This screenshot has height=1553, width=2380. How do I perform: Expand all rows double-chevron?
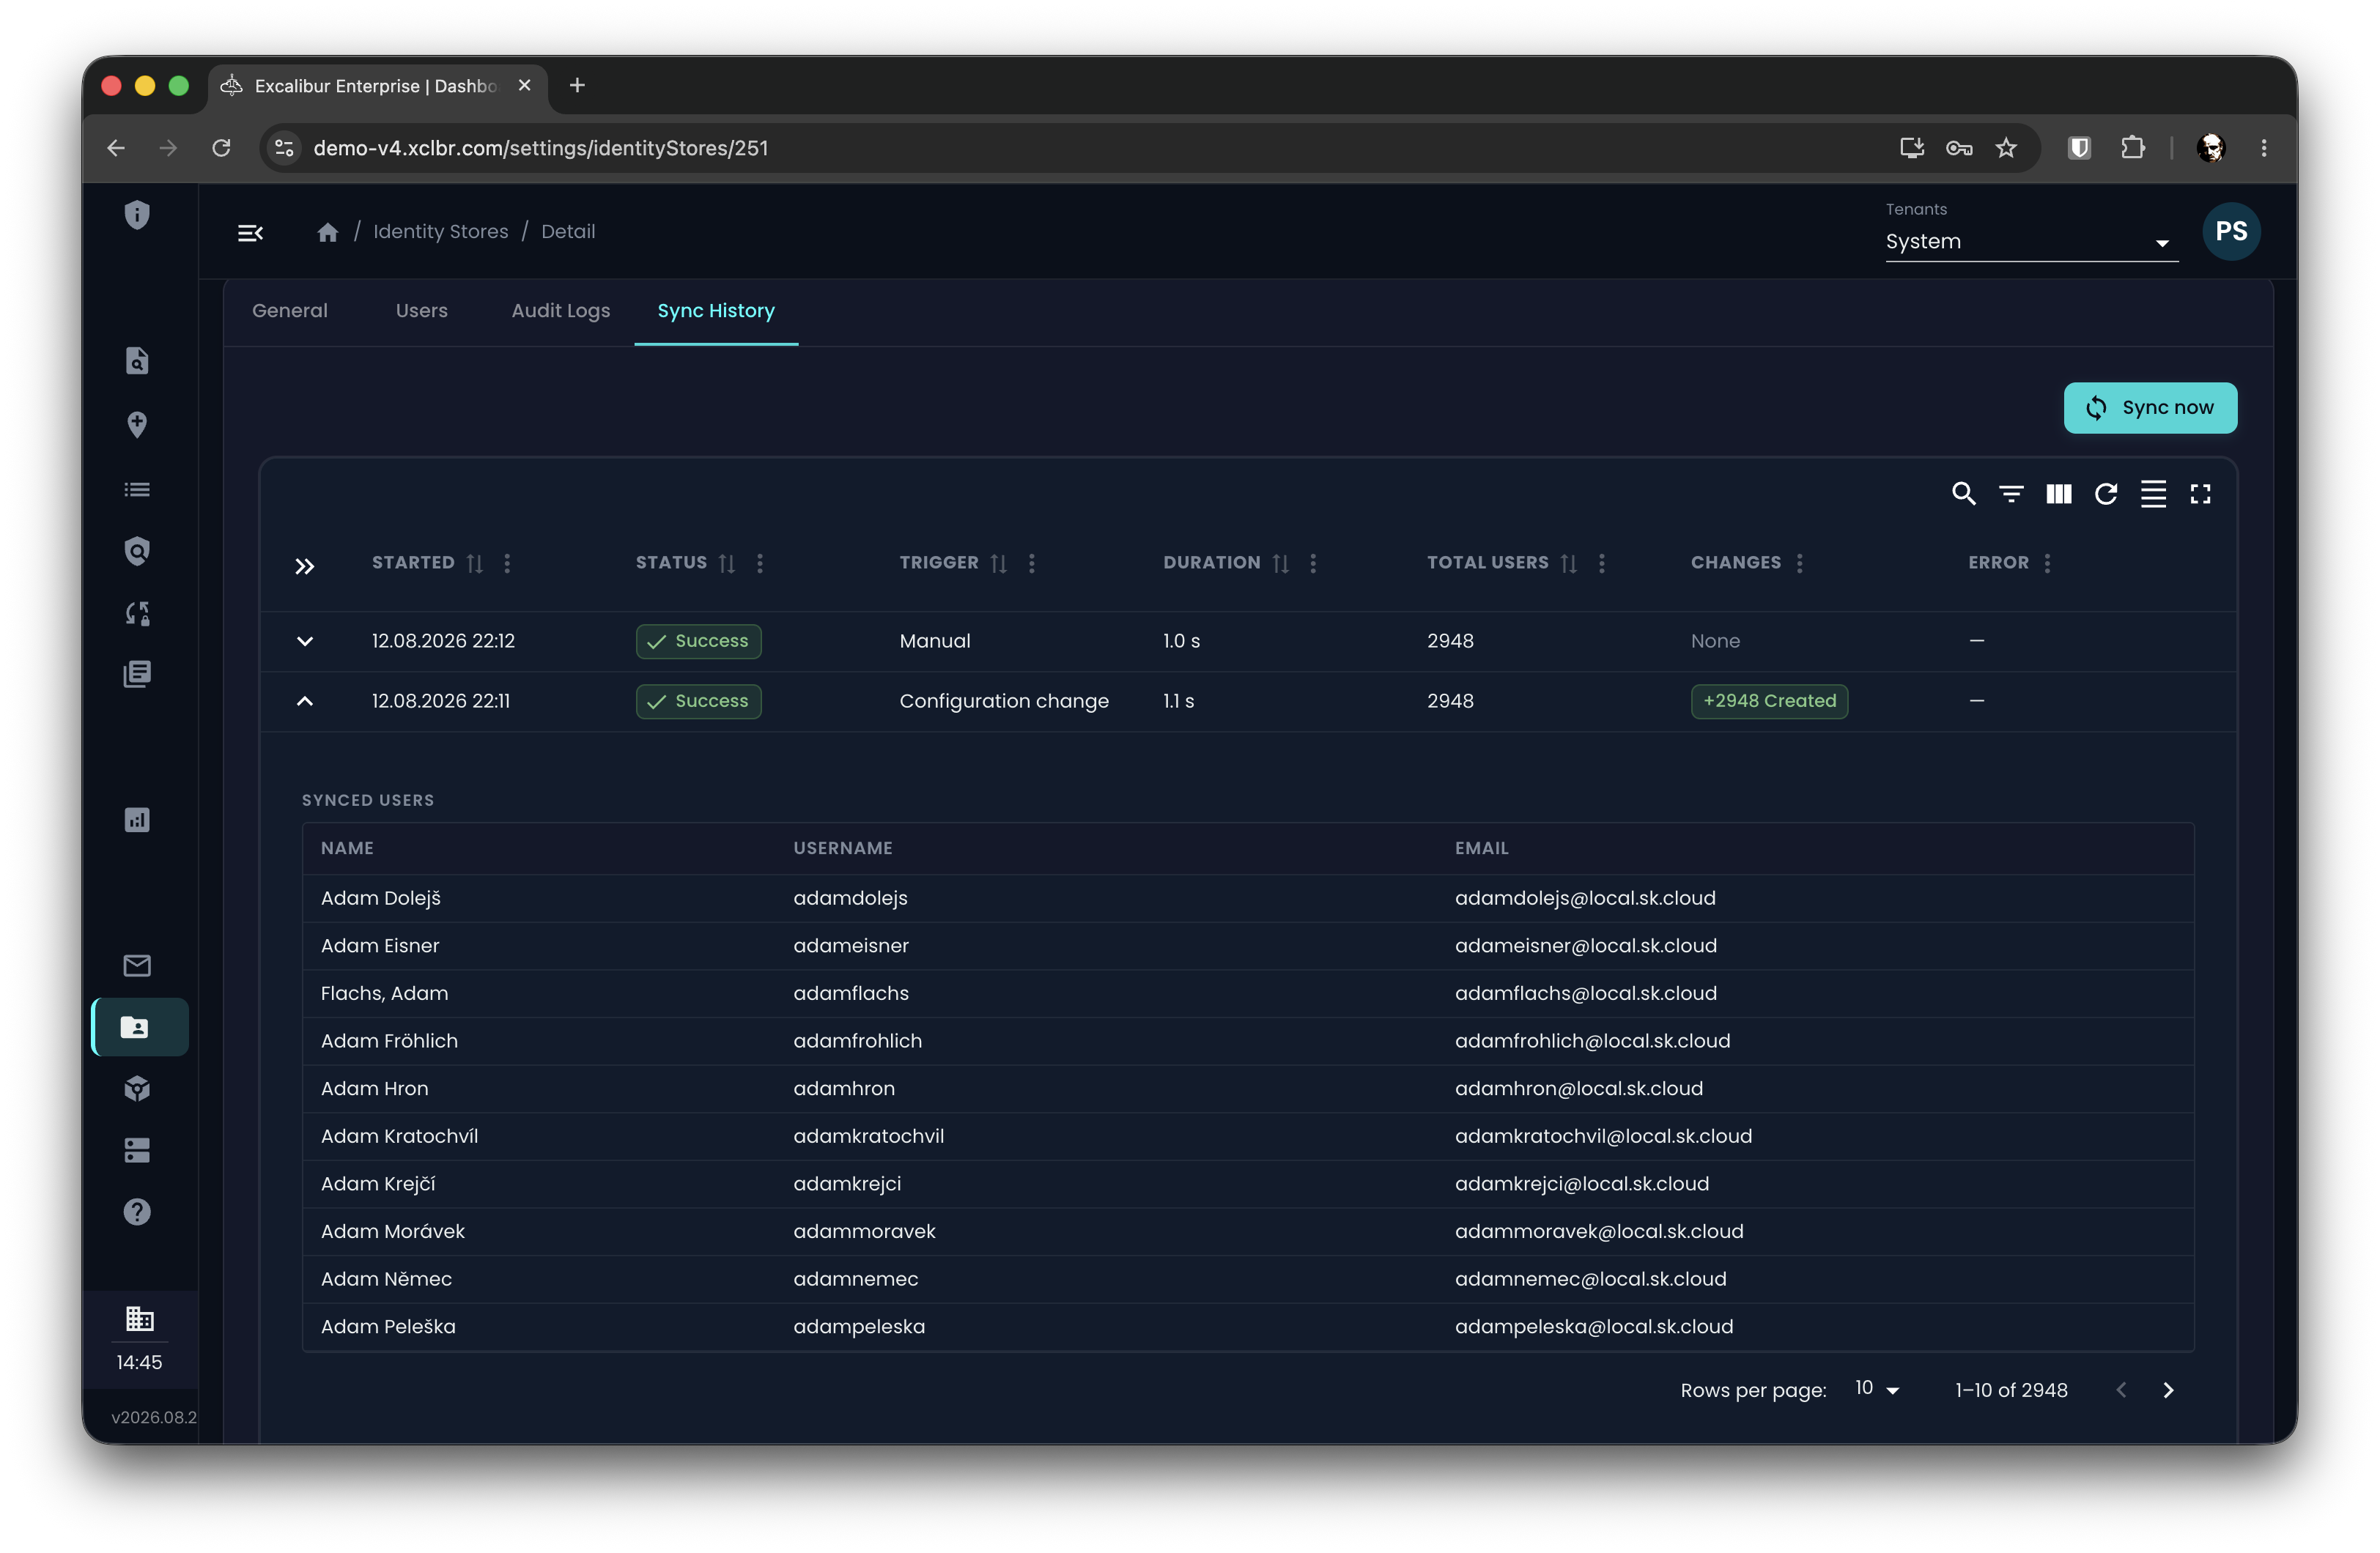click(x=304, y=567)
